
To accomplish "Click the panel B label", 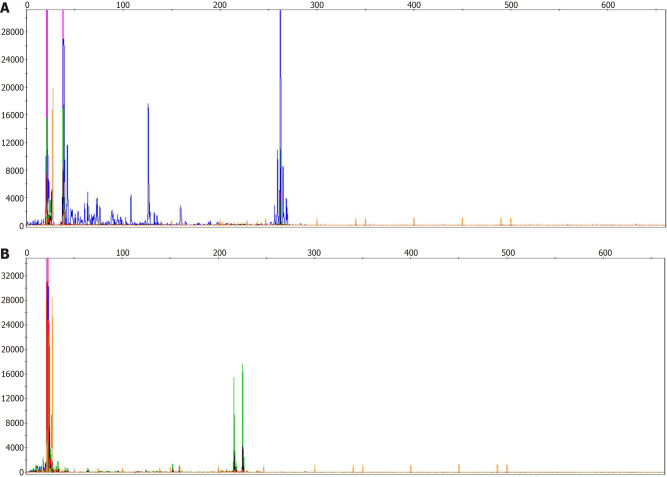I will (x=5, y=254).
